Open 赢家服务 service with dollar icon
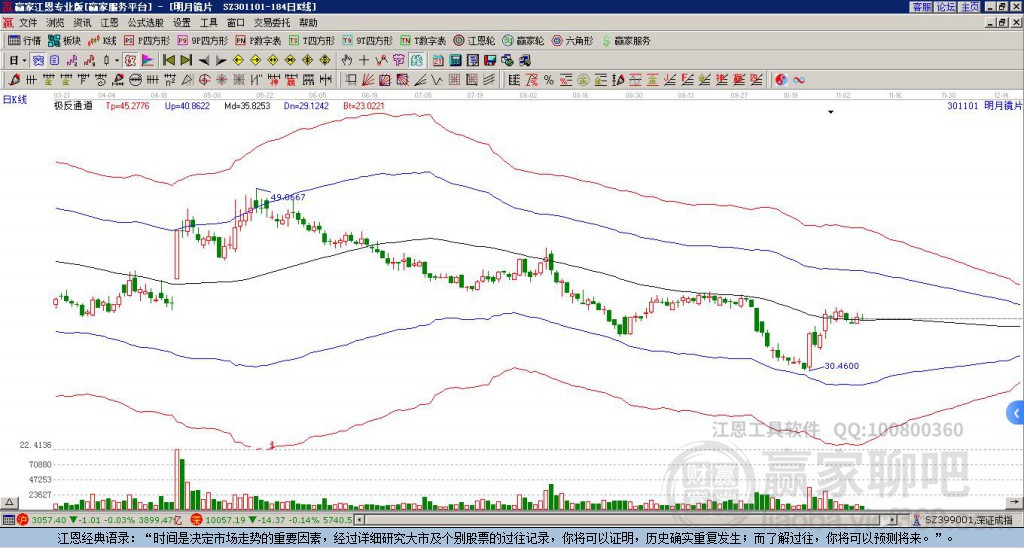The height and width of the screenshot is (548, 1024). coord(626,40)
